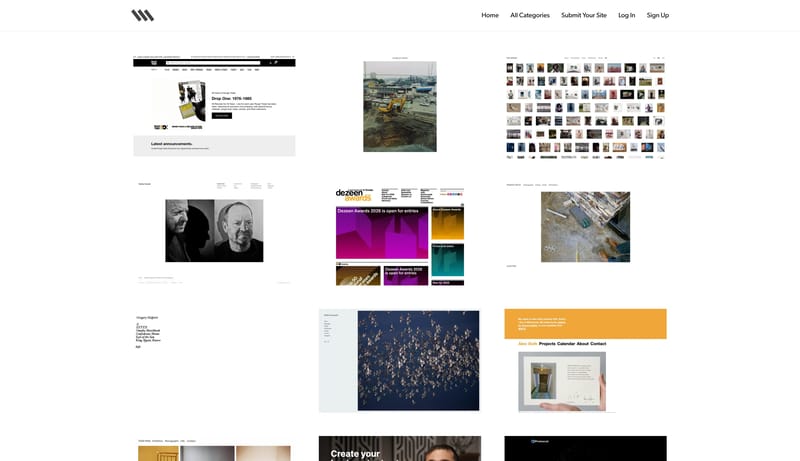The height and width of the screenshot is (461, 800).
Task: Open the black-and-white portraits site thumbnail
Action: pos(214,233)
